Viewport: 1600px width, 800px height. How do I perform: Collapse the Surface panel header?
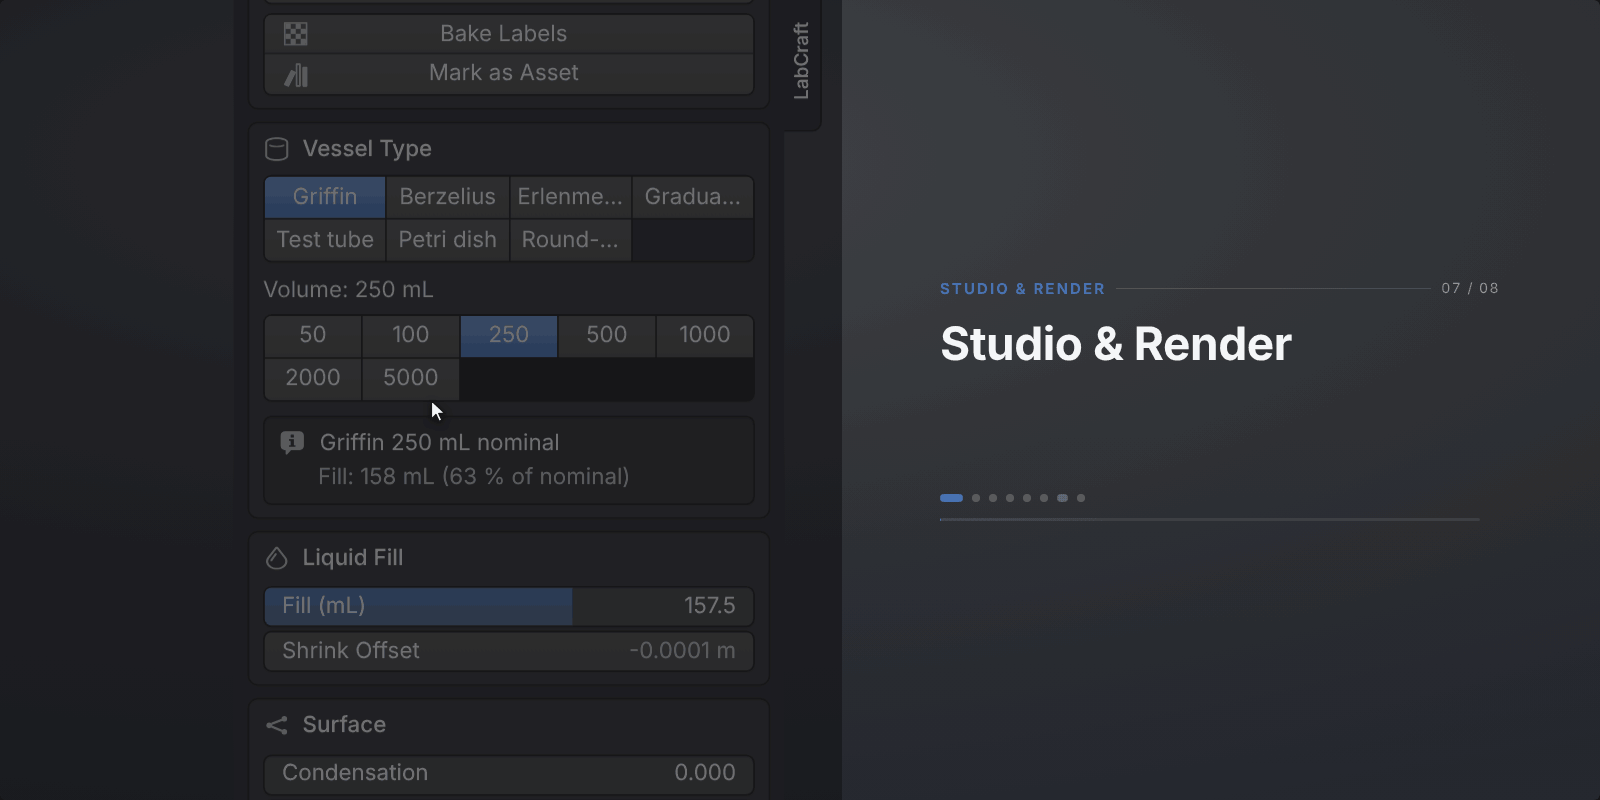[509, 725]
